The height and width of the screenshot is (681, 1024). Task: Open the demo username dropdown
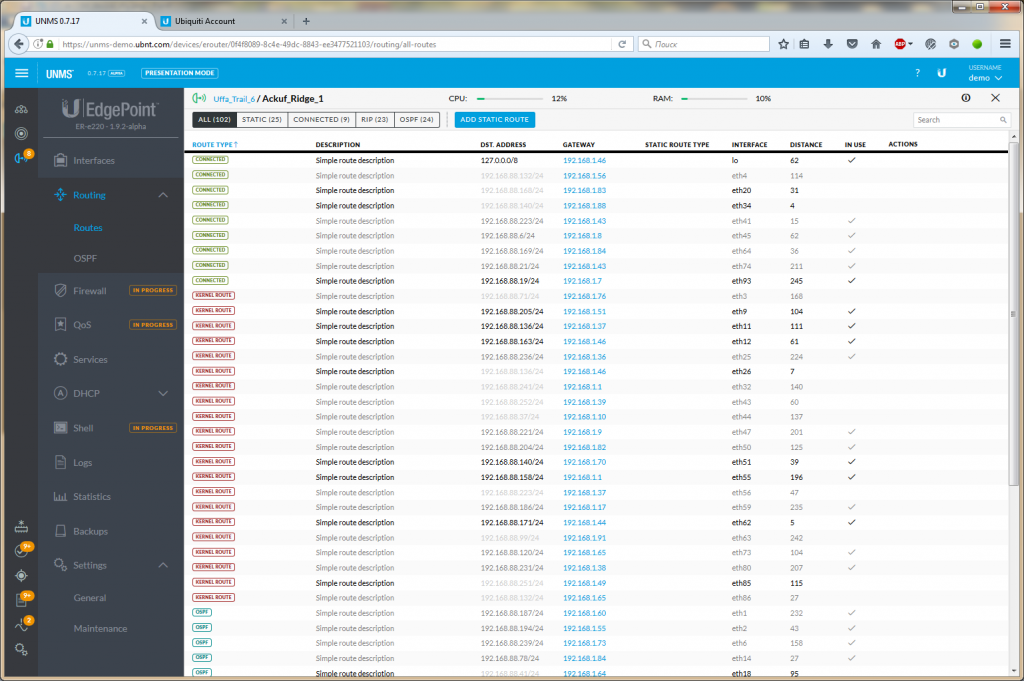(x=984, y=77)
